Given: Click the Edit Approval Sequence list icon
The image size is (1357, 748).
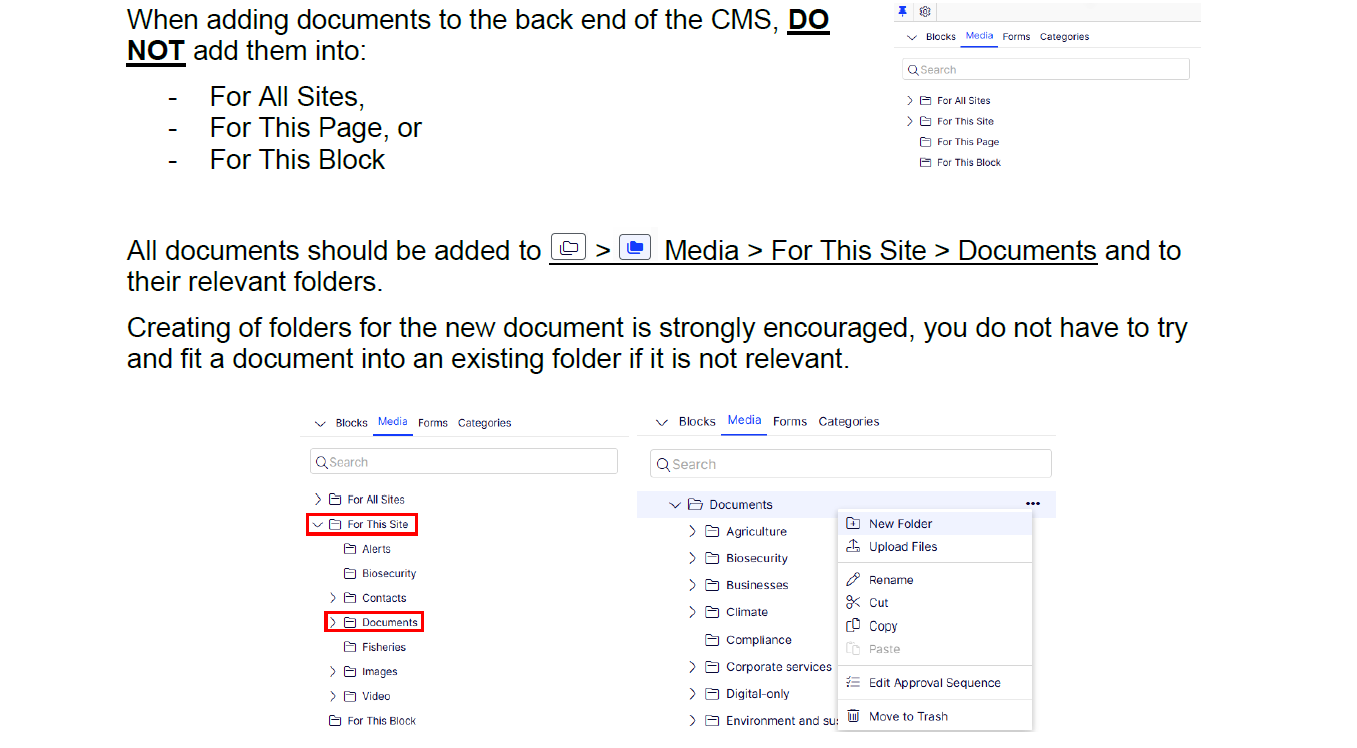Looking at the screenshot, I should pos(853,682).
